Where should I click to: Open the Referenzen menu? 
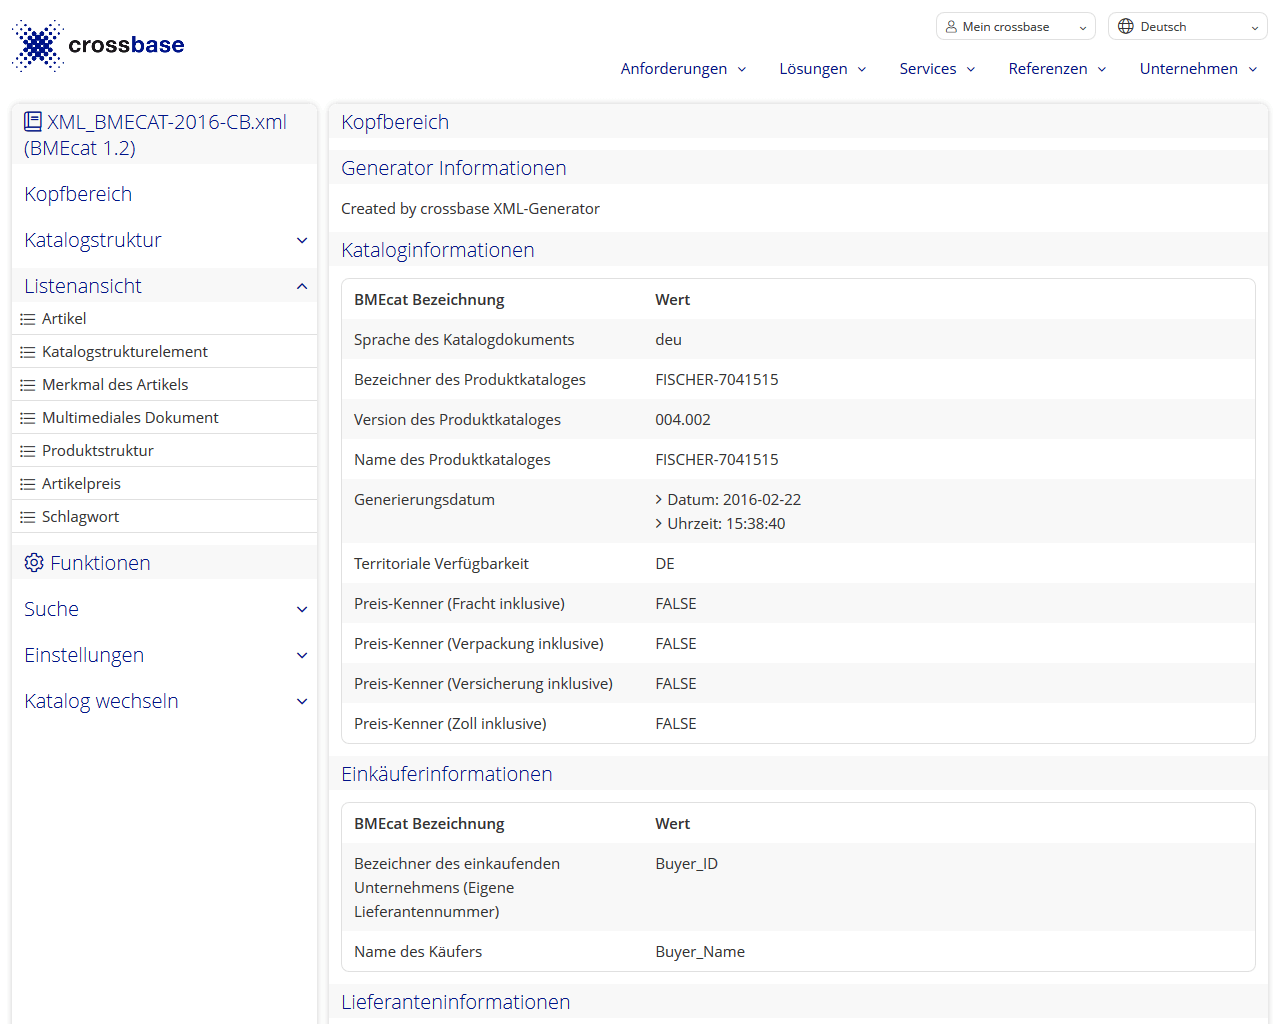click(x=1058, y=69)
